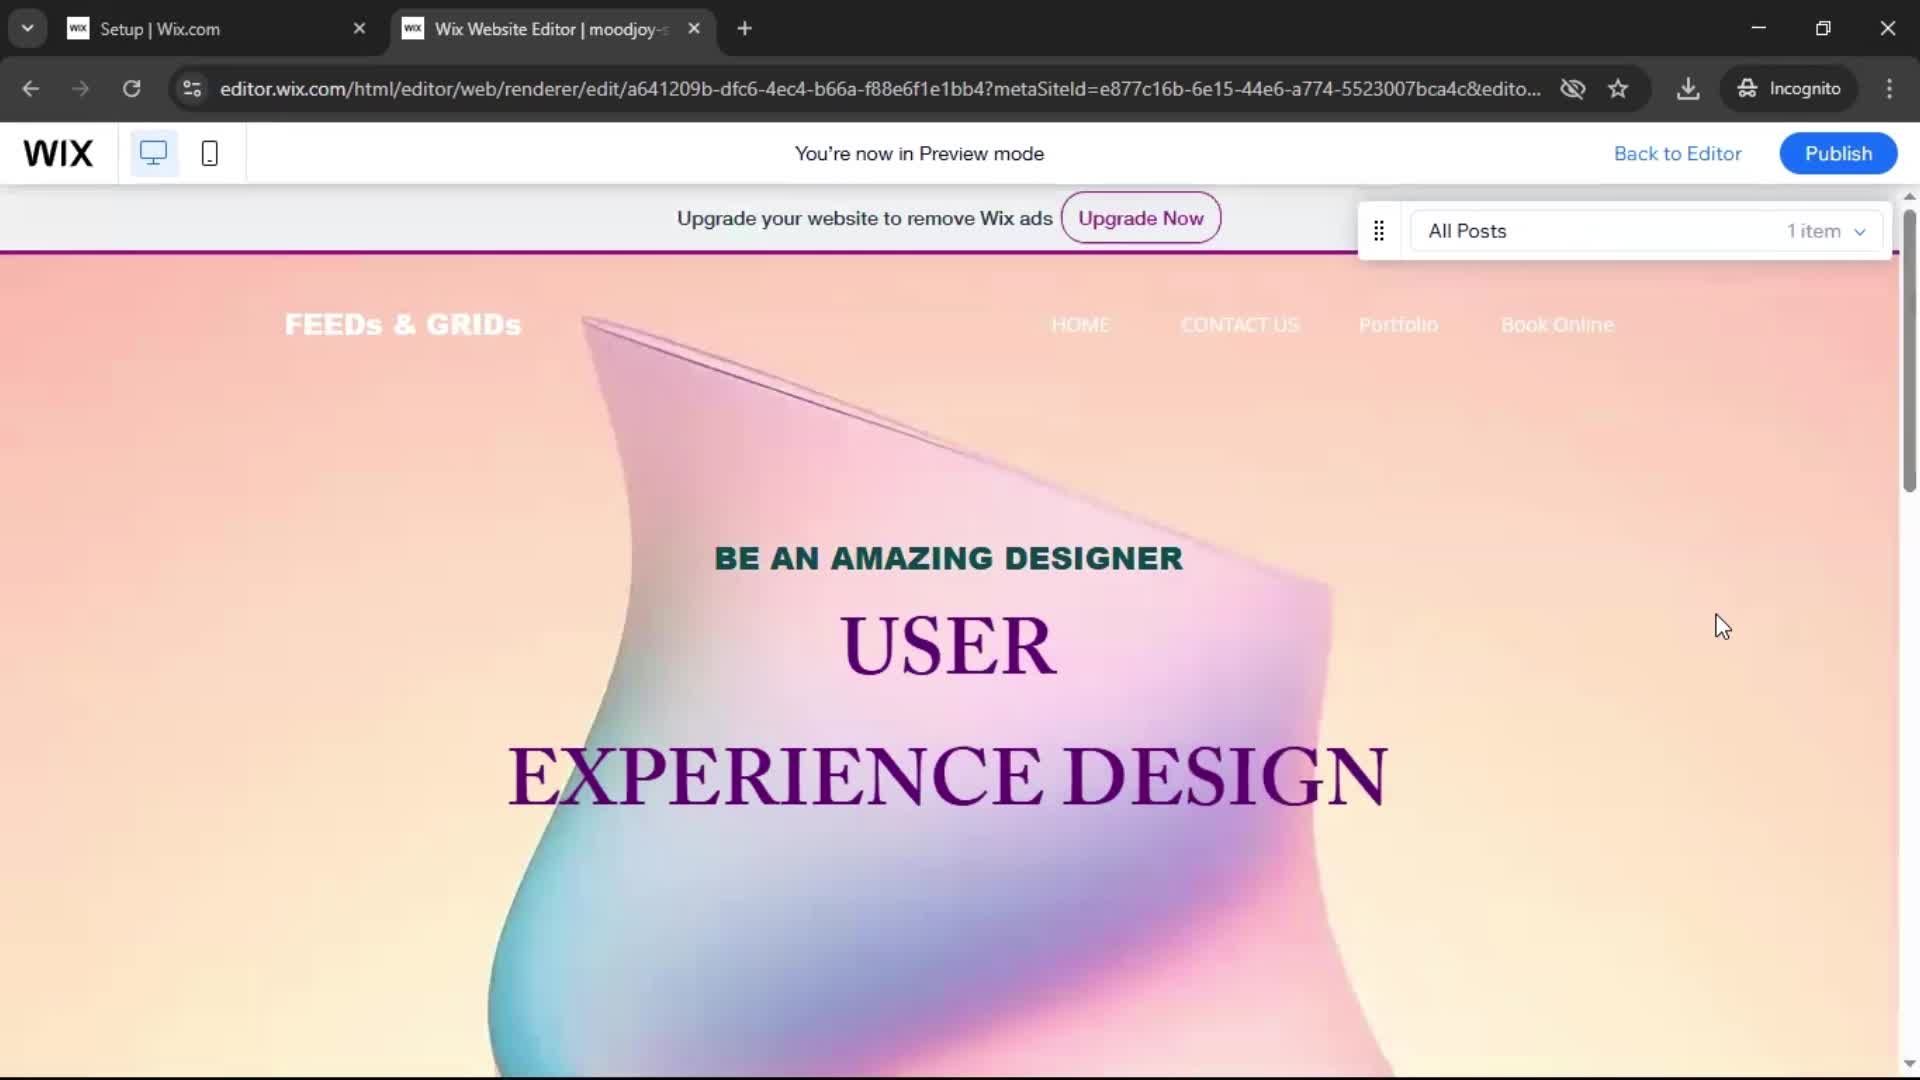Screen dimensions: 1920x1080
Task: Open Chrome menu with three dots
Action: point(1889,89)
